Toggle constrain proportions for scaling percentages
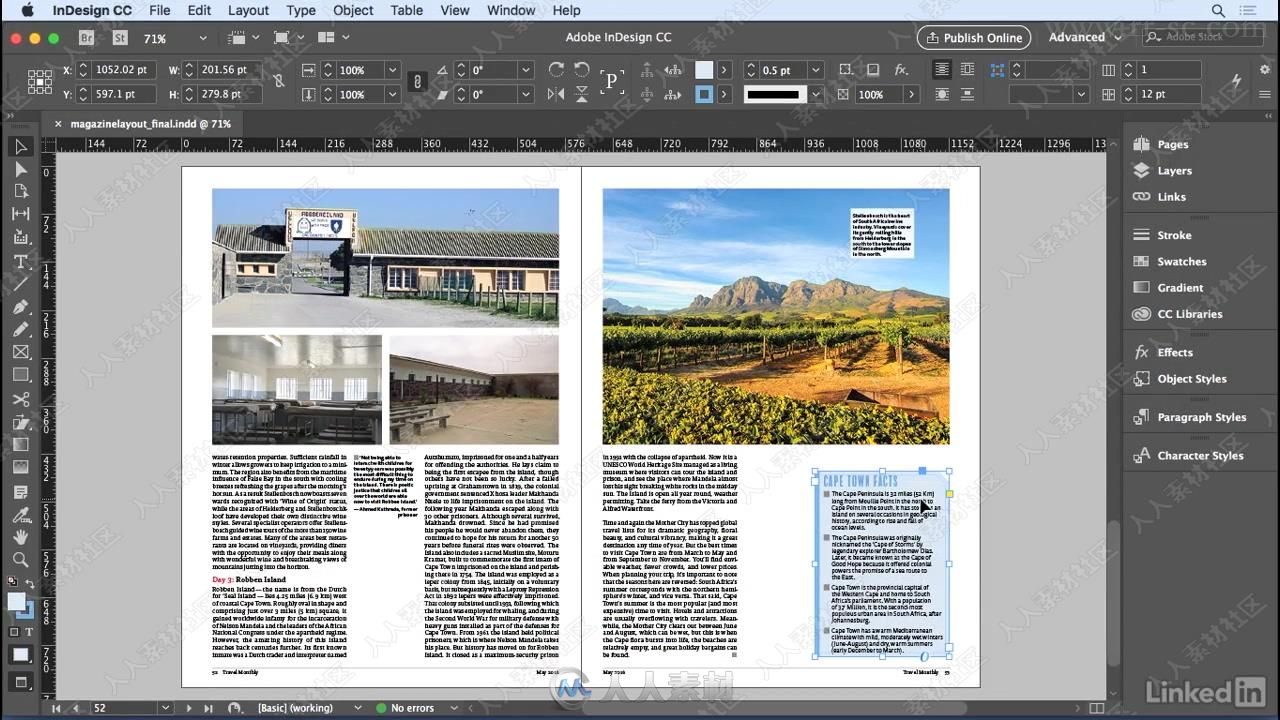The height and width of the screenshot is (720, 1280). 418,82
